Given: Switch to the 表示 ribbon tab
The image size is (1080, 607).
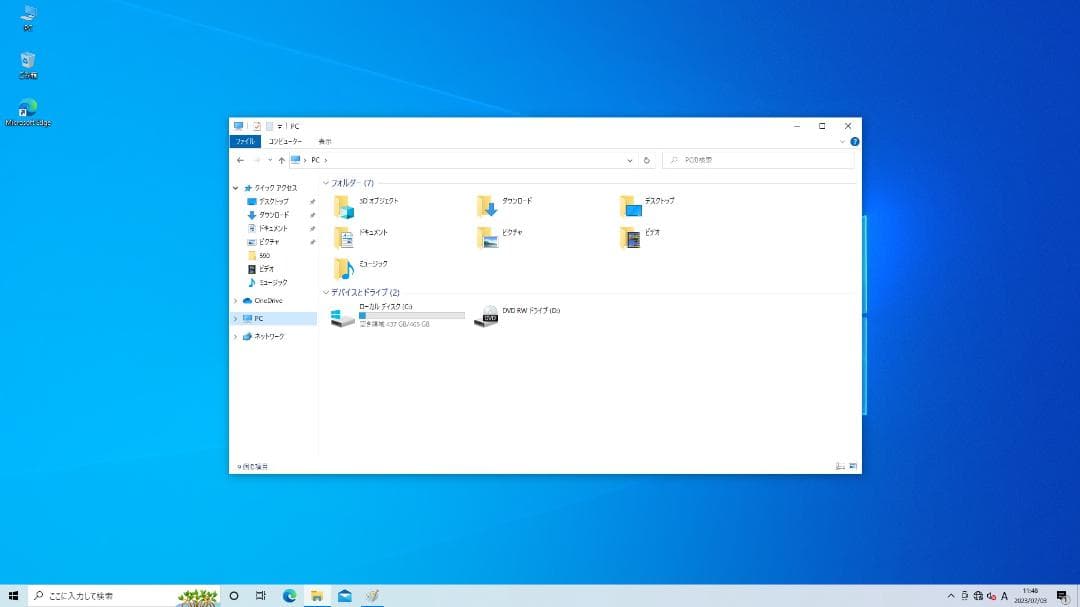Looking at the screenshot, I should point(325,141).
